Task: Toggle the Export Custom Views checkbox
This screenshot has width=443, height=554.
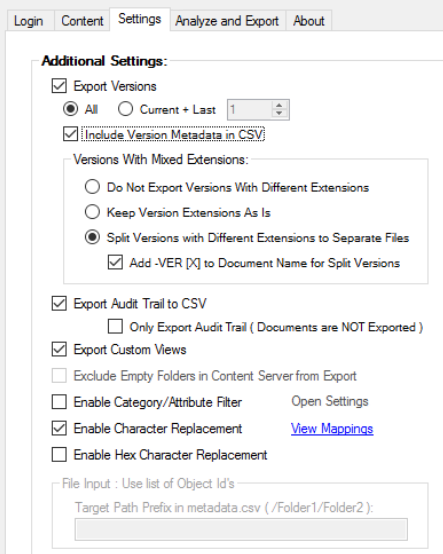Action: (59, 349)
